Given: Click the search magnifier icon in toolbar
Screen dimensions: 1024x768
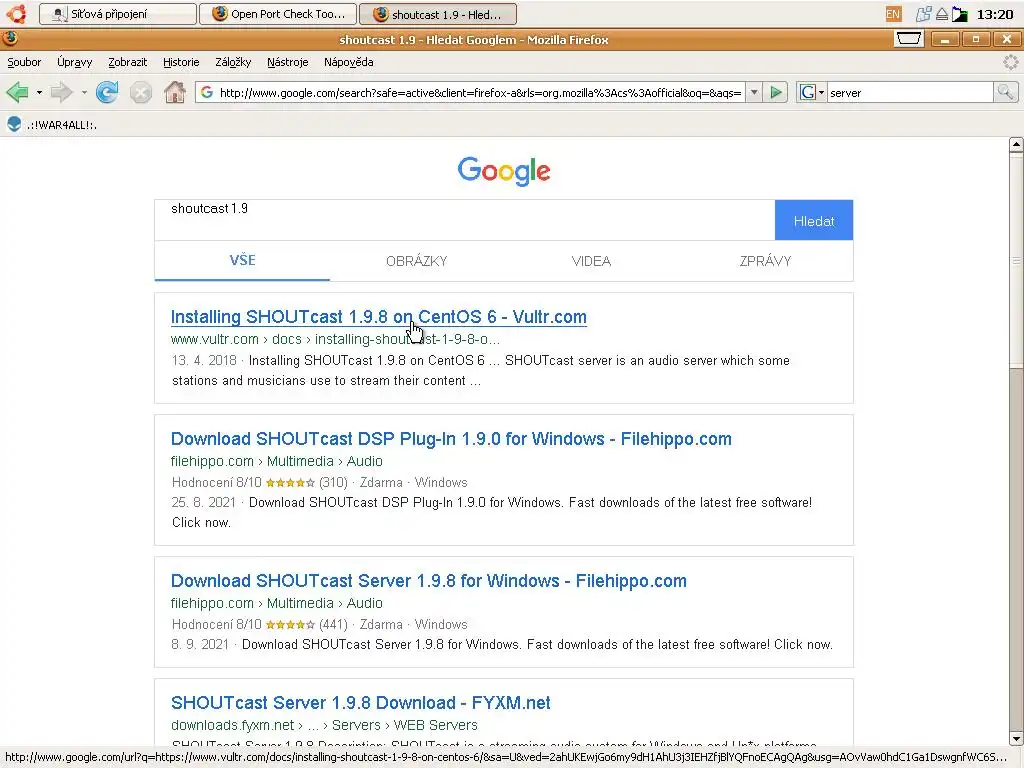Looking at the screenshot, I should pos(1005,93).
